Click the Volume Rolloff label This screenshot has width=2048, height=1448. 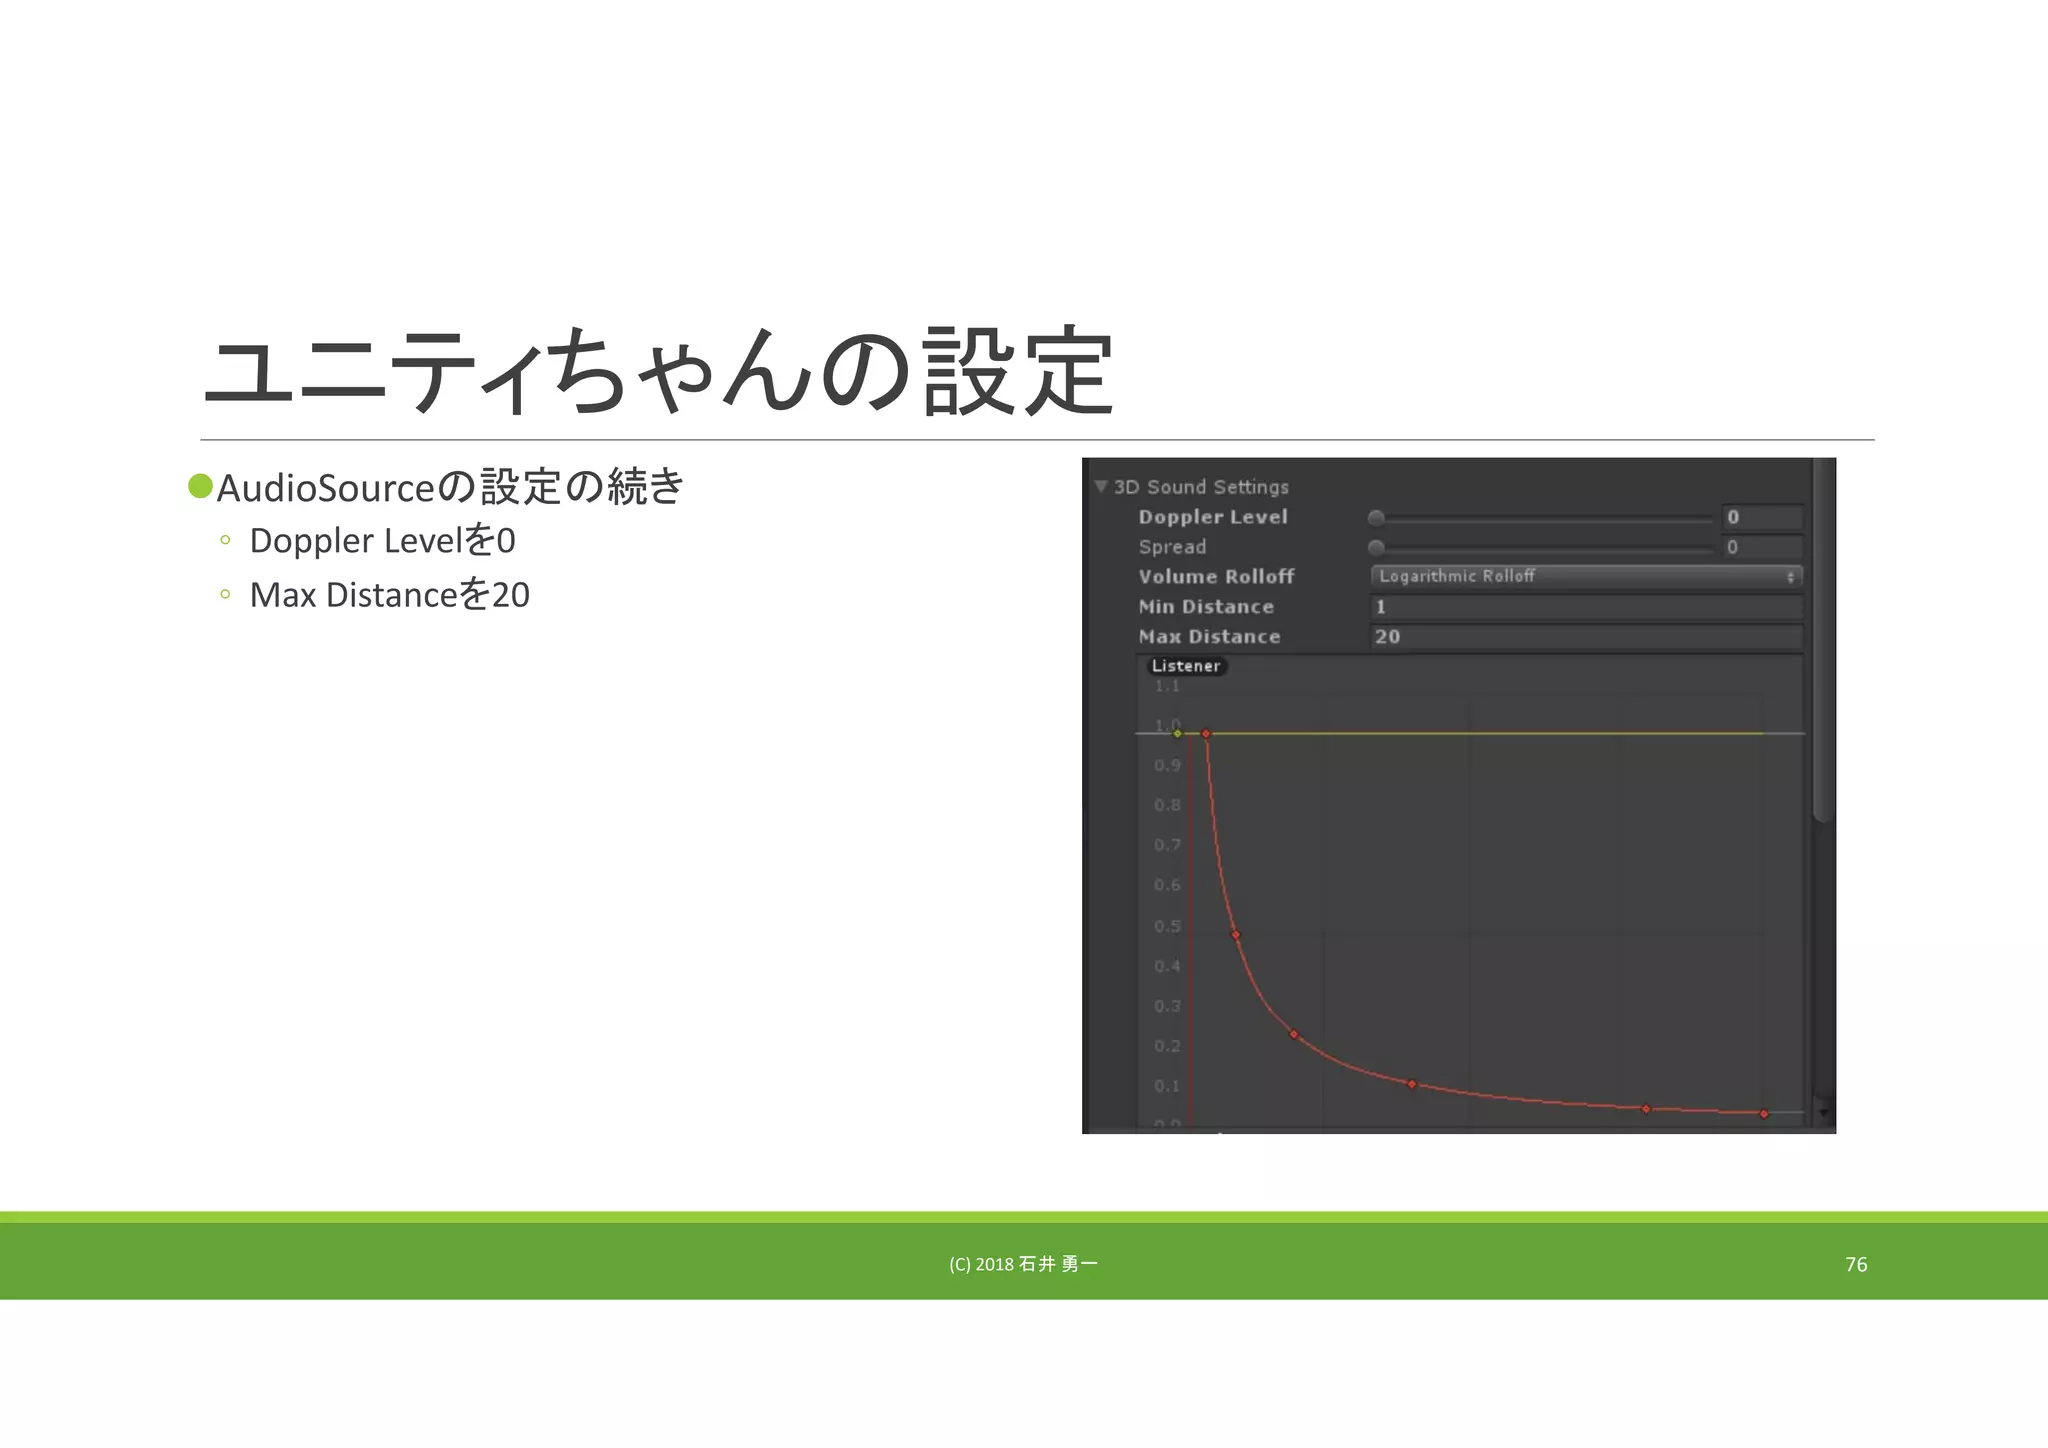click(x=1216, y=577)
